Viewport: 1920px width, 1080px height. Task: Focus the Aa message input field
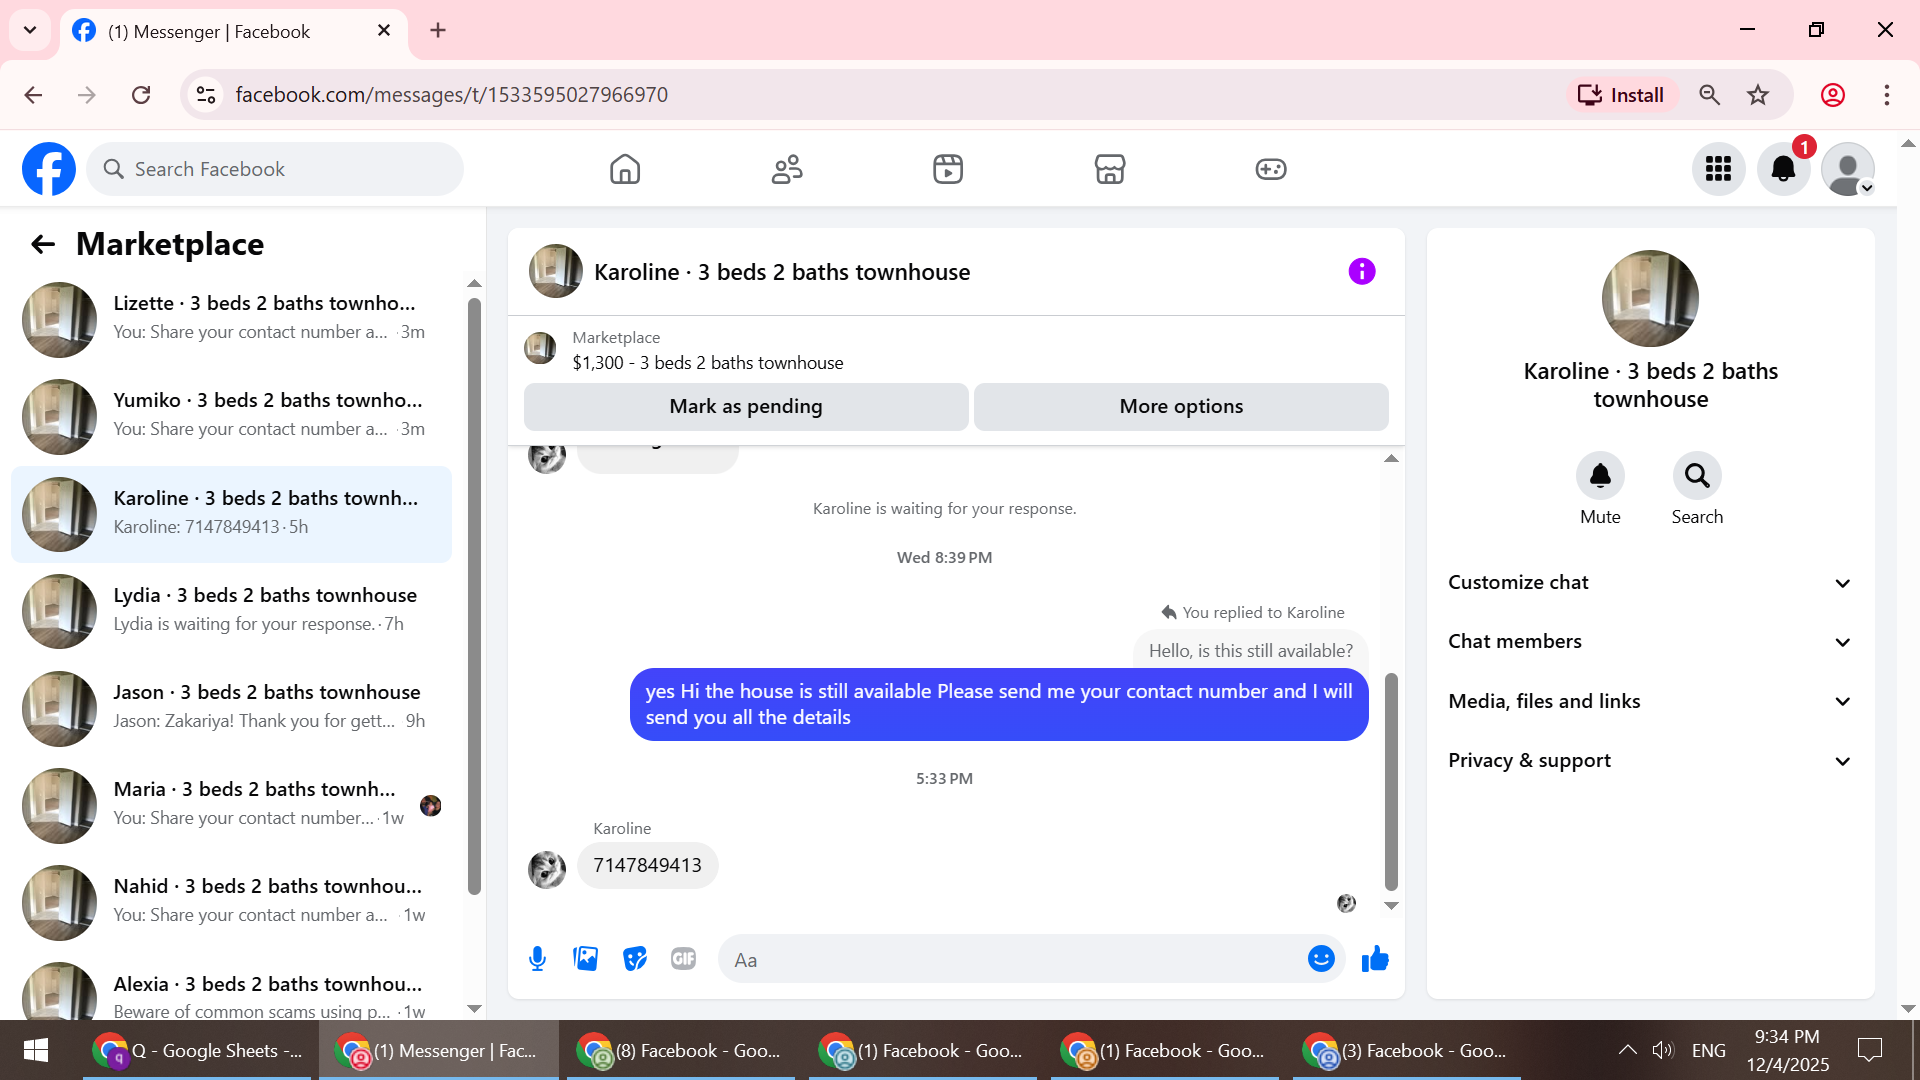click(x=1010, y=960)
